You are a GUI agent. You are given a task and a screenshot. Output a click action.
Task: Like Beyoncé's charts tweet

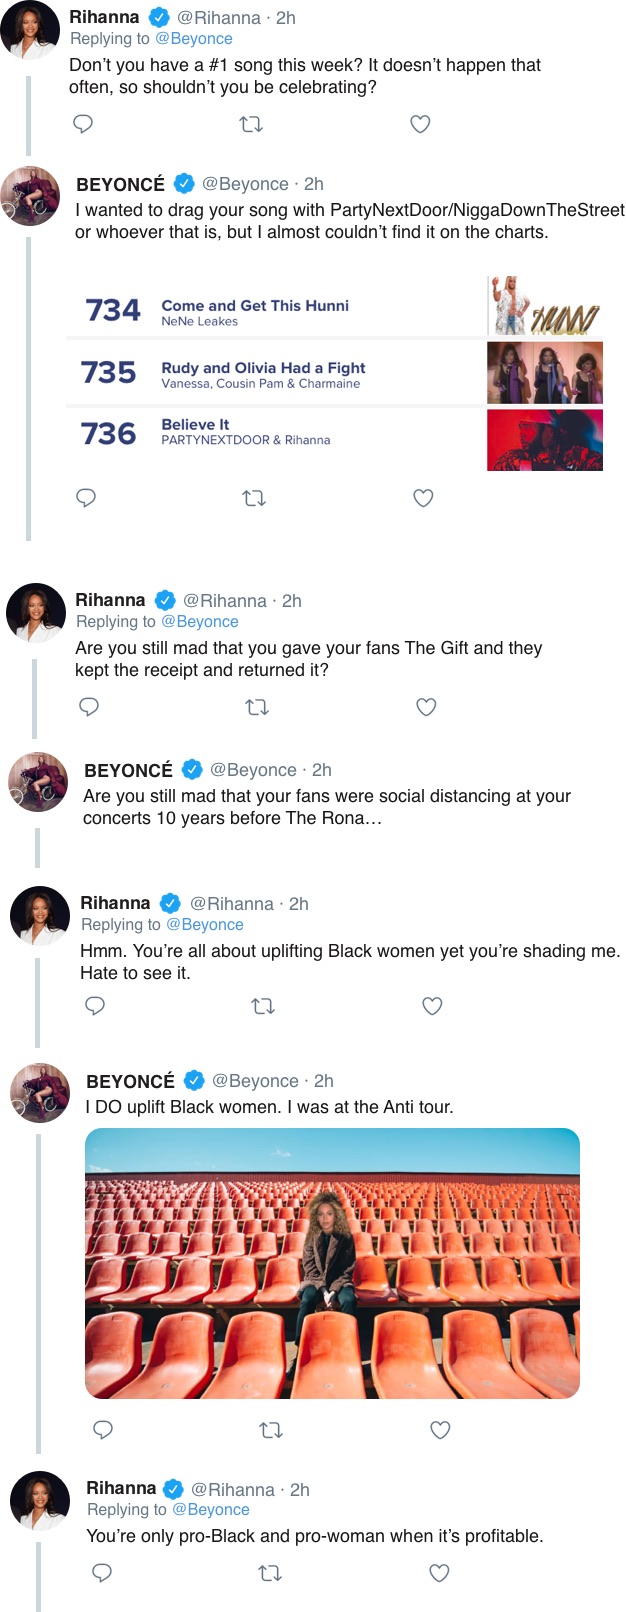point(424,498)
